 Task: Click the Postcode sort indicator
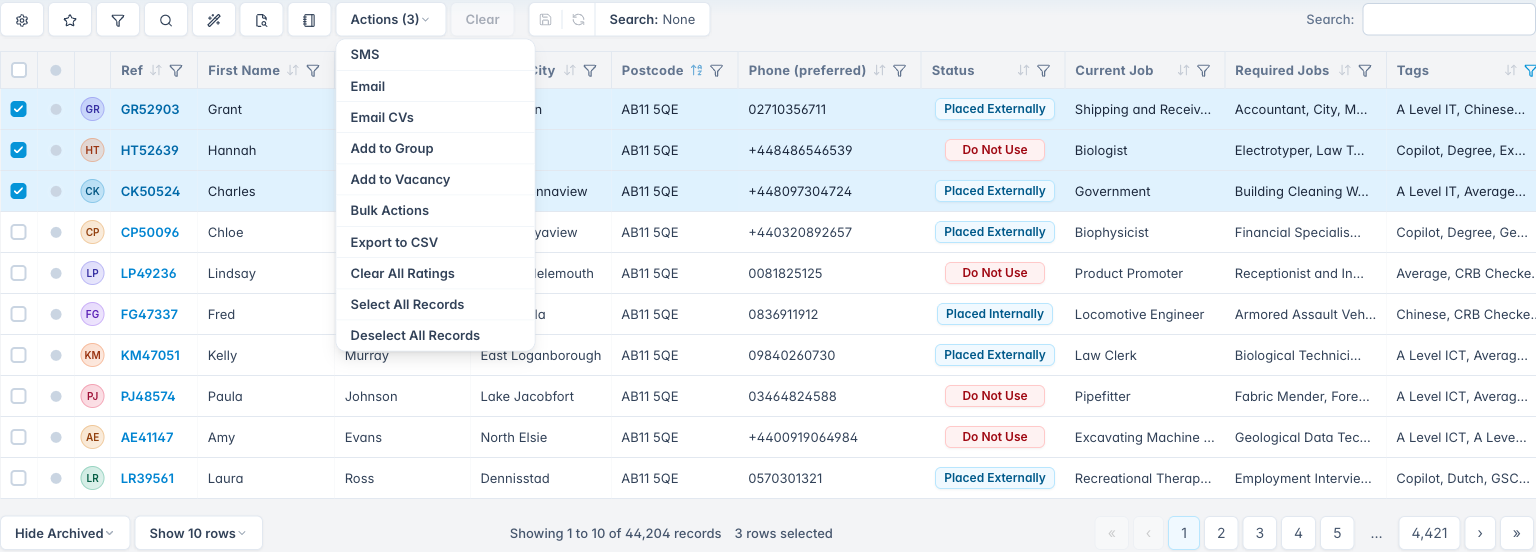coord(697,71)
